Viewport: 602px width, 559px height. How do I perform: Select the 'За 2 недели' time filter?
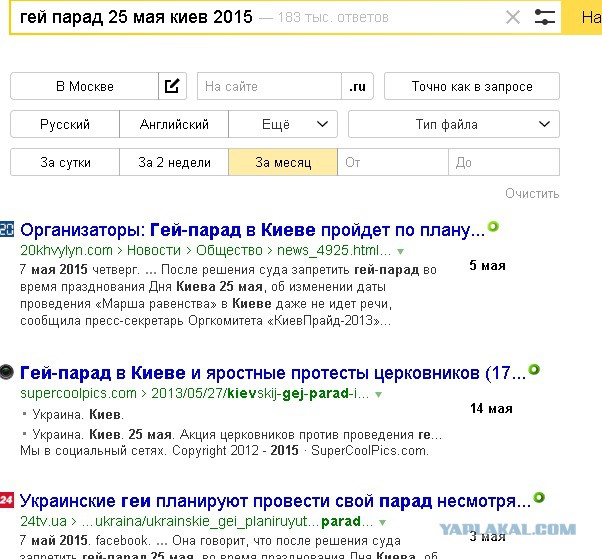coord(174,162)
